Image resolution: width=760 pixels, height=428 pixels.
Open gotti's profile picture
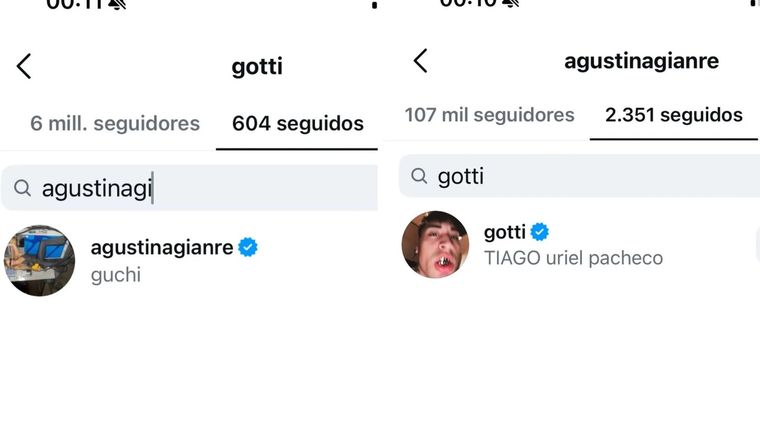click(x=435, y=244)
